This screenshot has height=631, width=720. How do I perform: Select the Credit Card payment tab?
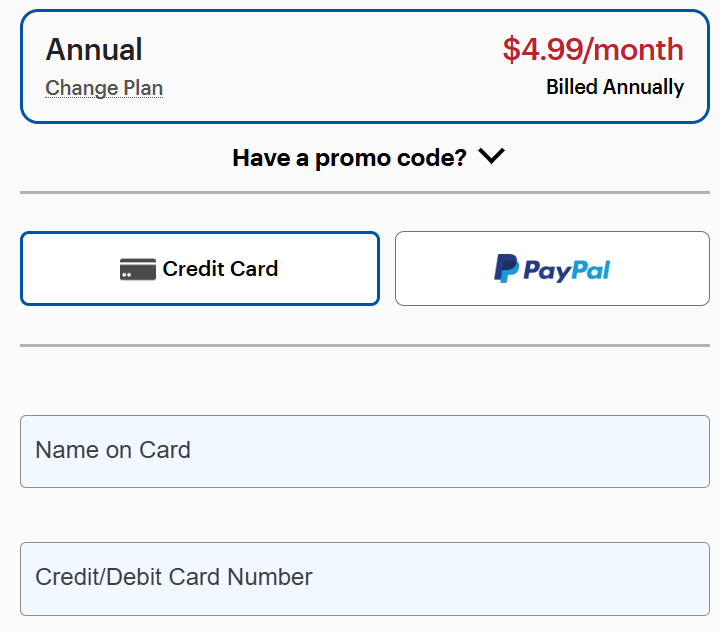[x=200, y=268]
